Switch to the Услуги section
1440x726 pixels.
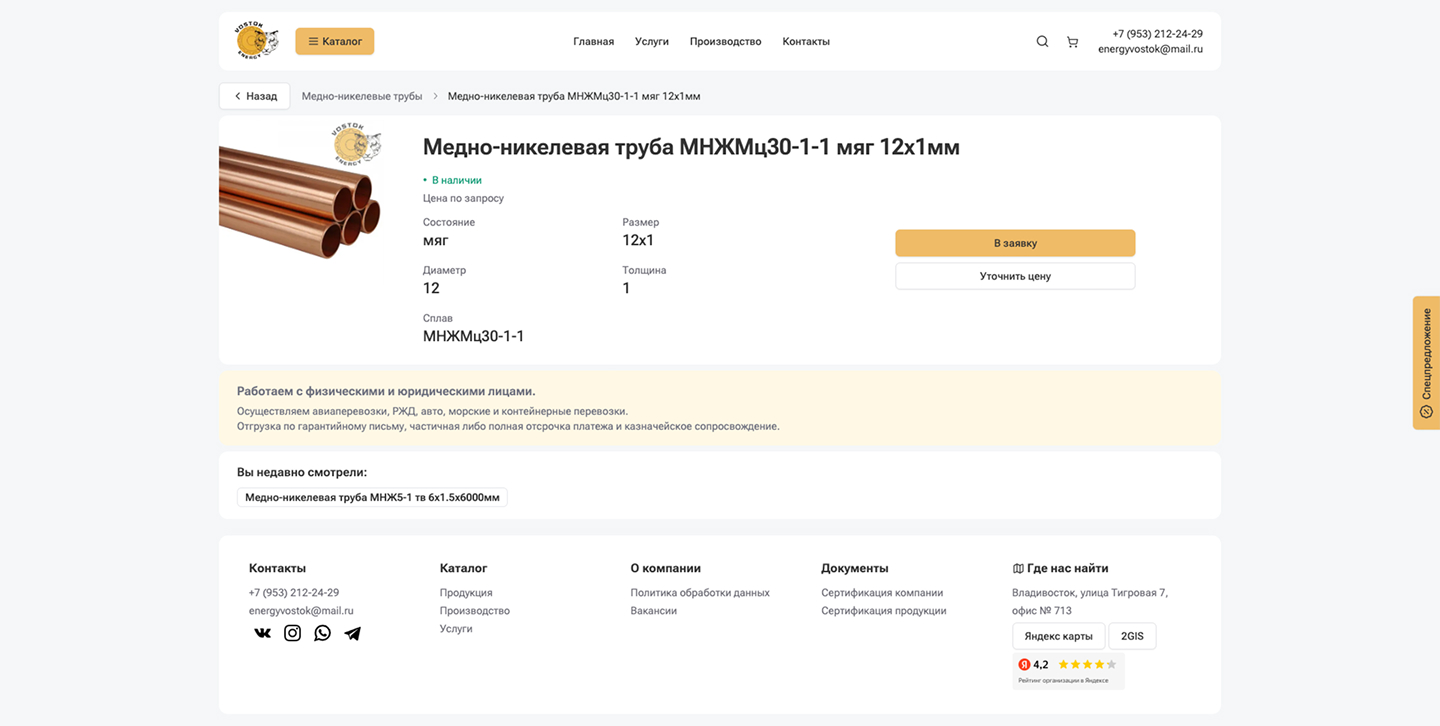tap(651, 41)
